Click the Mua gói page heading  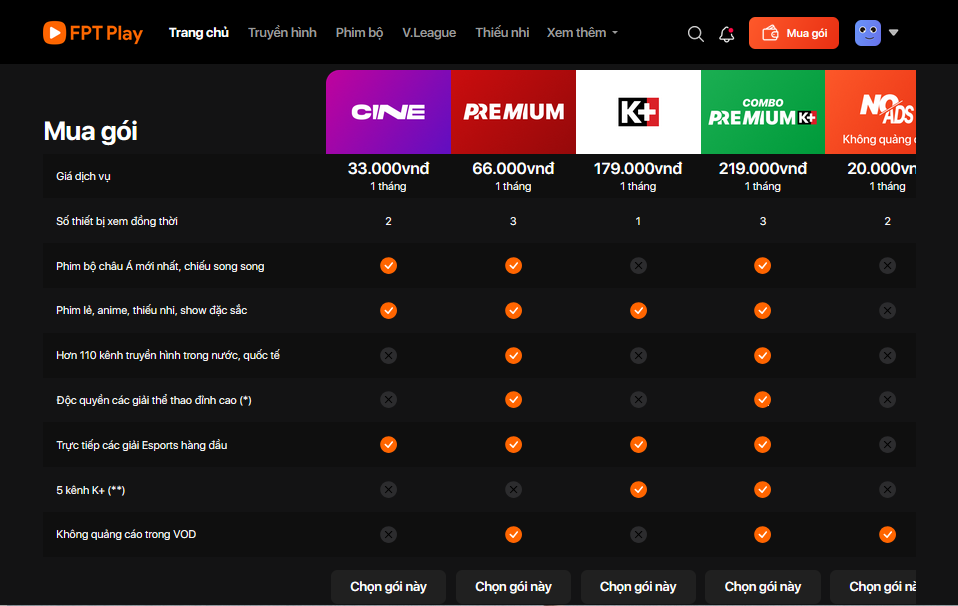point(90,131)
